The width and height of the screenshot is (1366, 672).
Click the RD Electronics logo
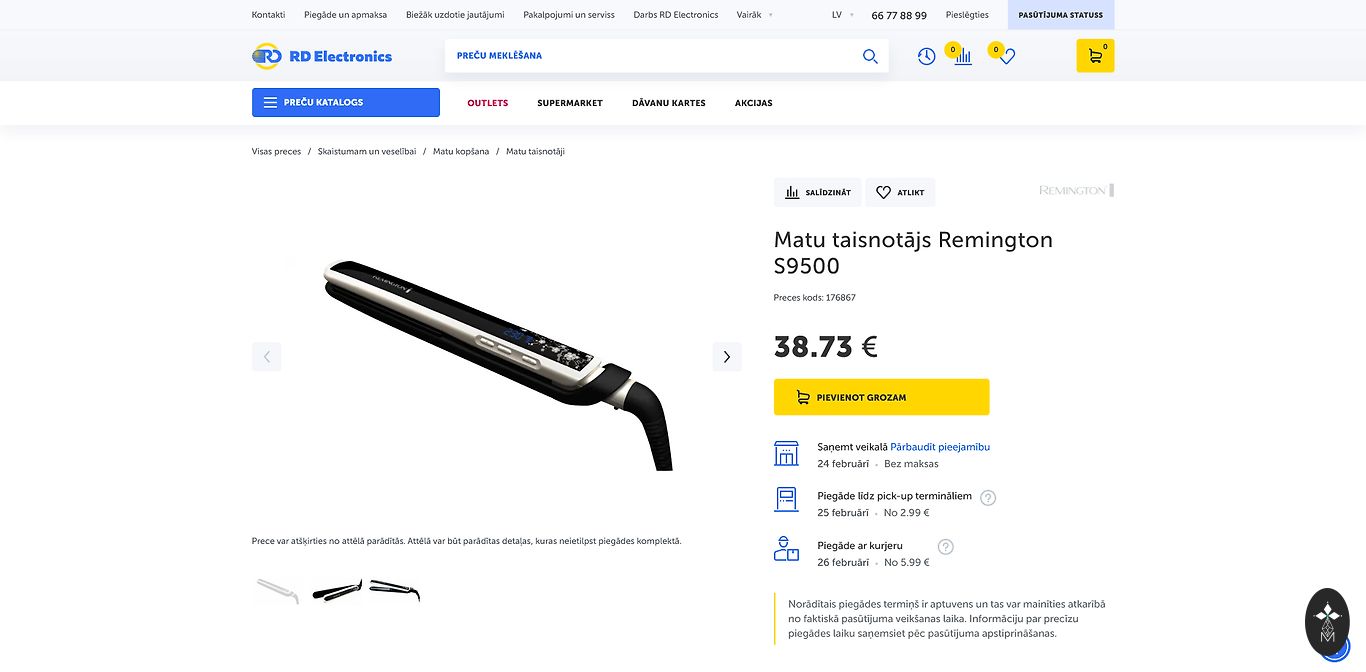pyautogui.click(x=322, y=56)
